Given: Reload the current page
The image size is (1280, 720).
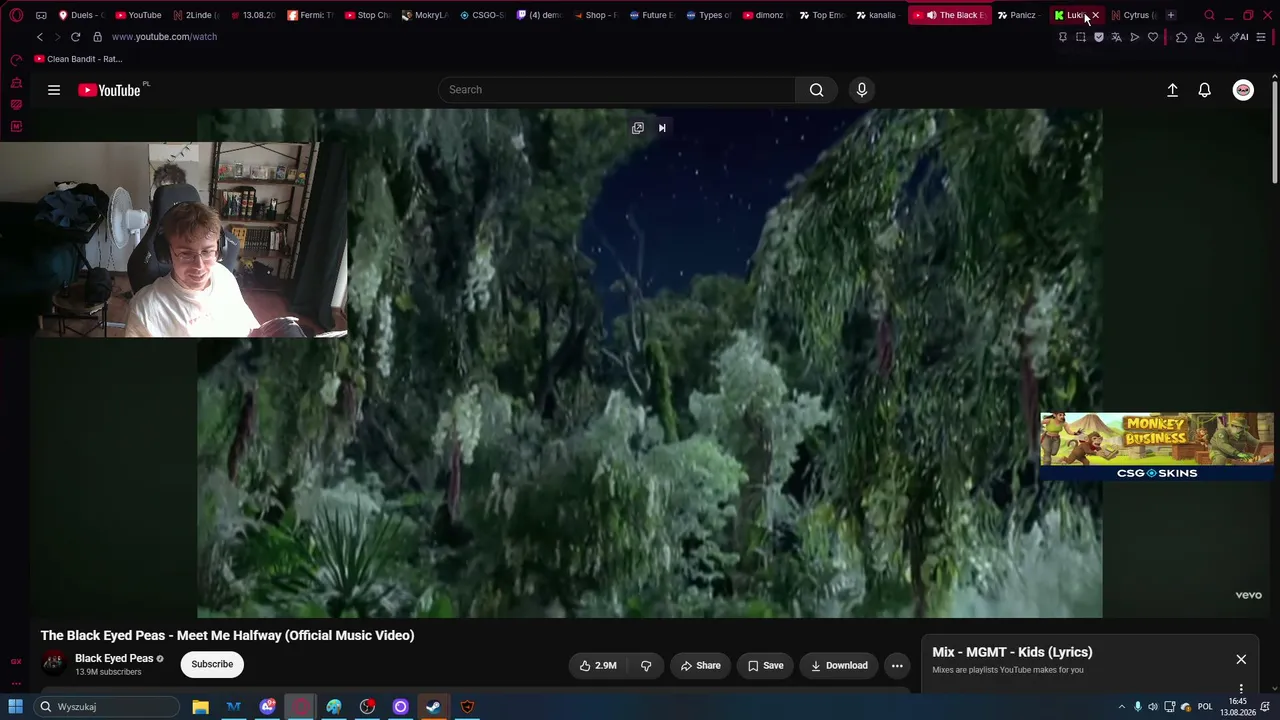Looking at the screenshot, I should pyautogui.click(x=75, y=37).
